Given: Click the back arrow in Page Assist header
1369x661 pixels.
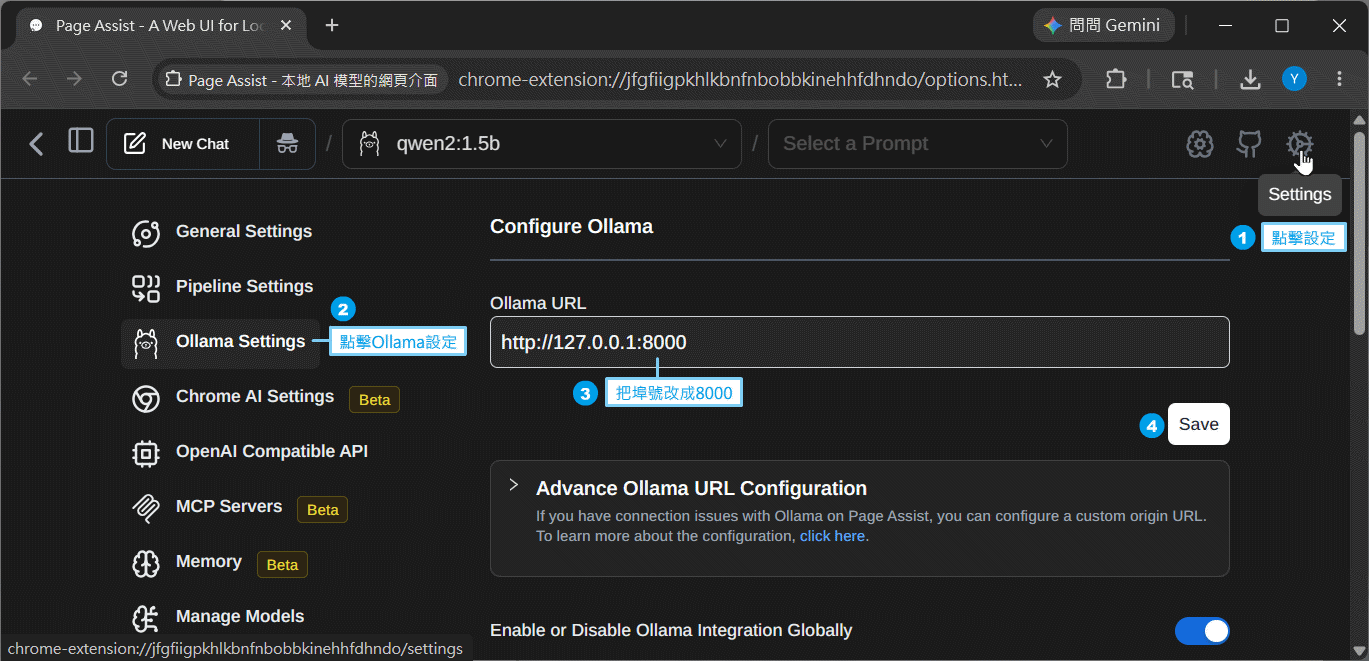Looking at the screenshot, I should click(37, 144).
